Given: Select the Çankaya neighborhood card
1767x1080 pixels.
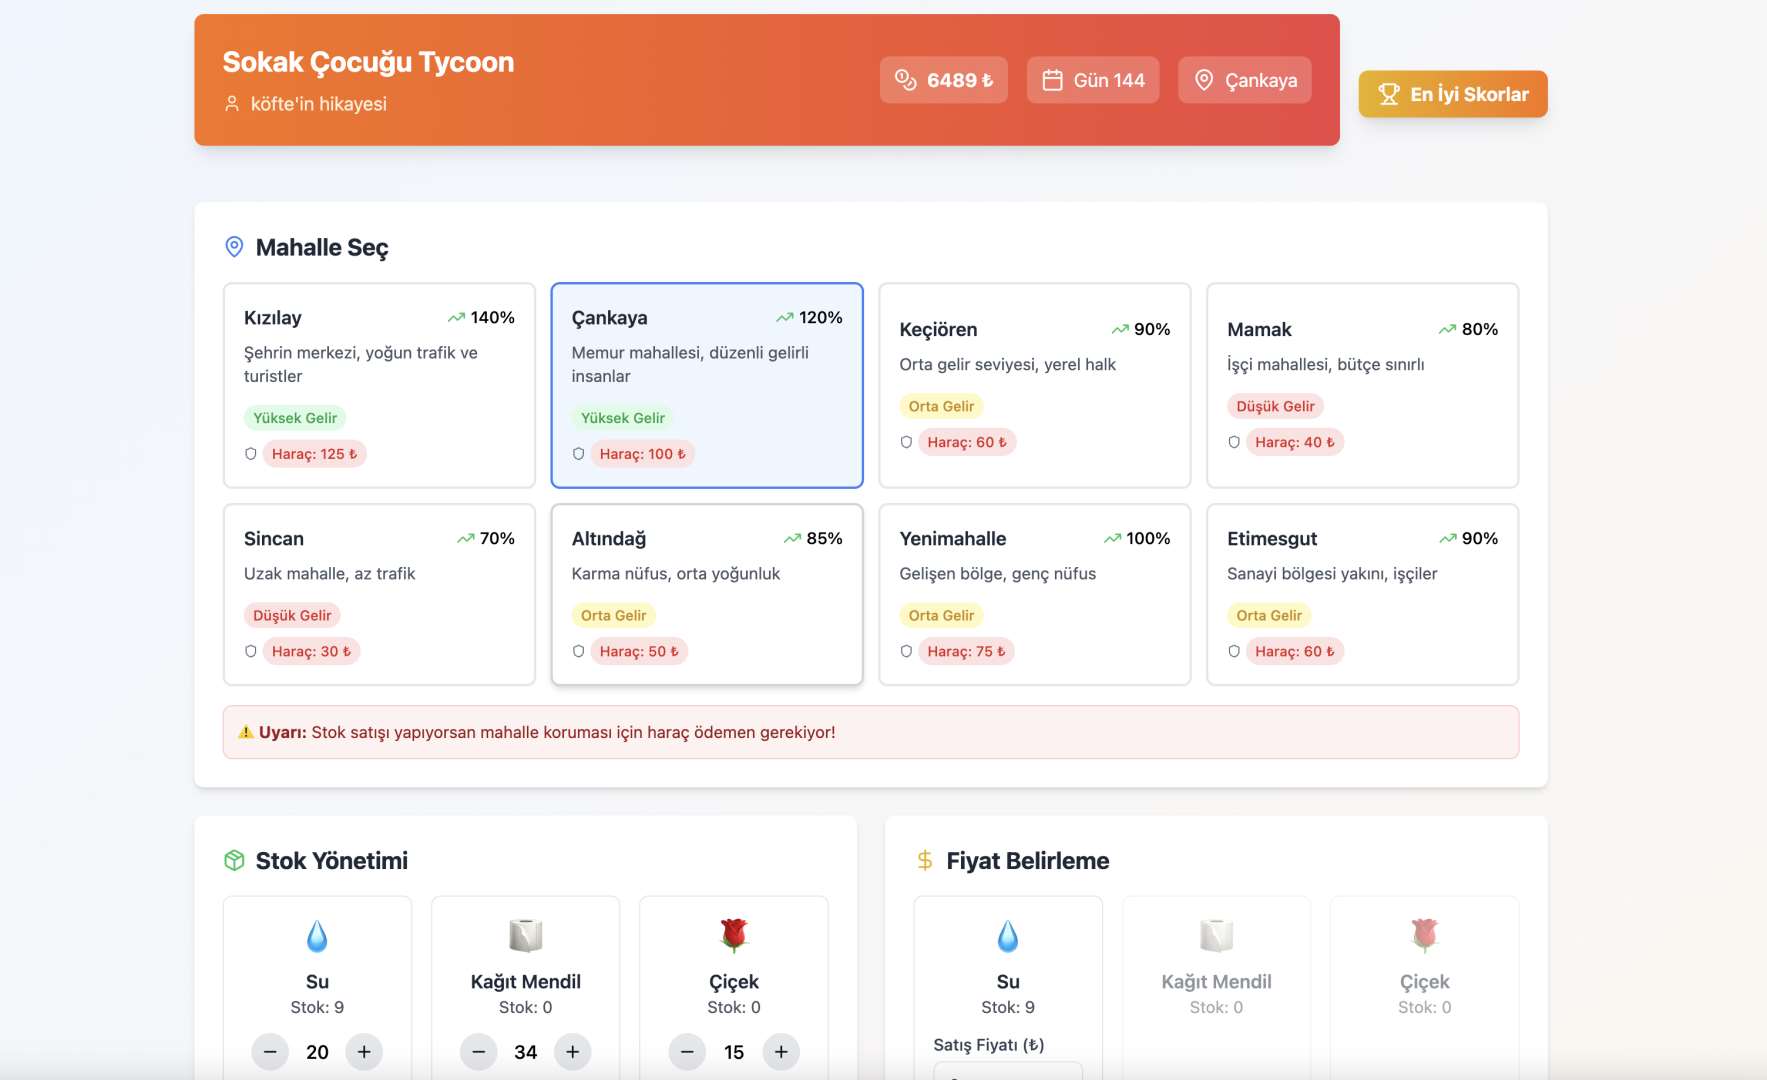Looking at the screenshot, I should [707, 385].
